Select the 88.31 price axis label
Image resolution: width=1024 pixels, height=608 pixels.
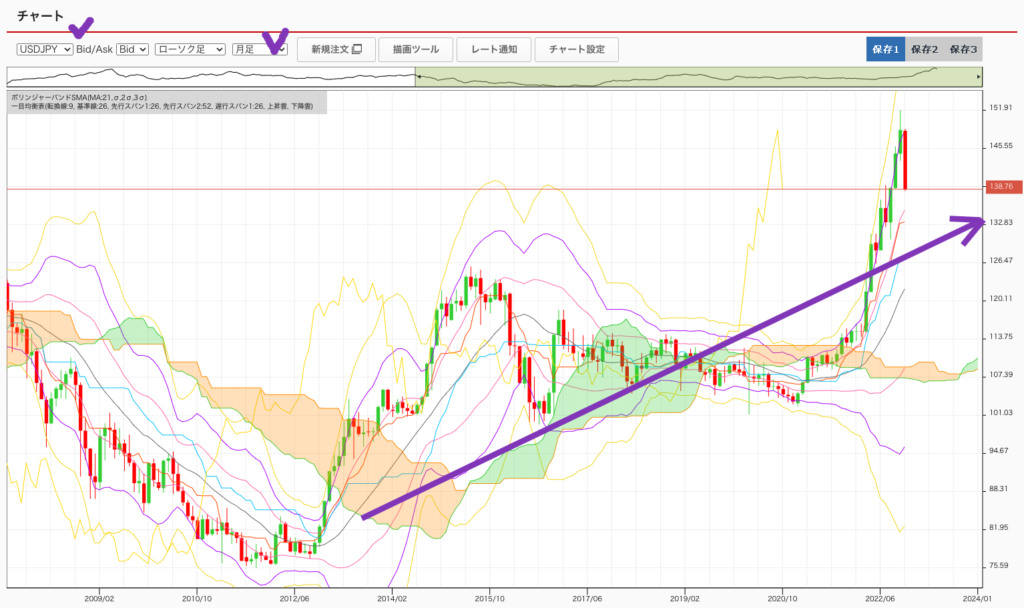click(x=1000, y=488)
